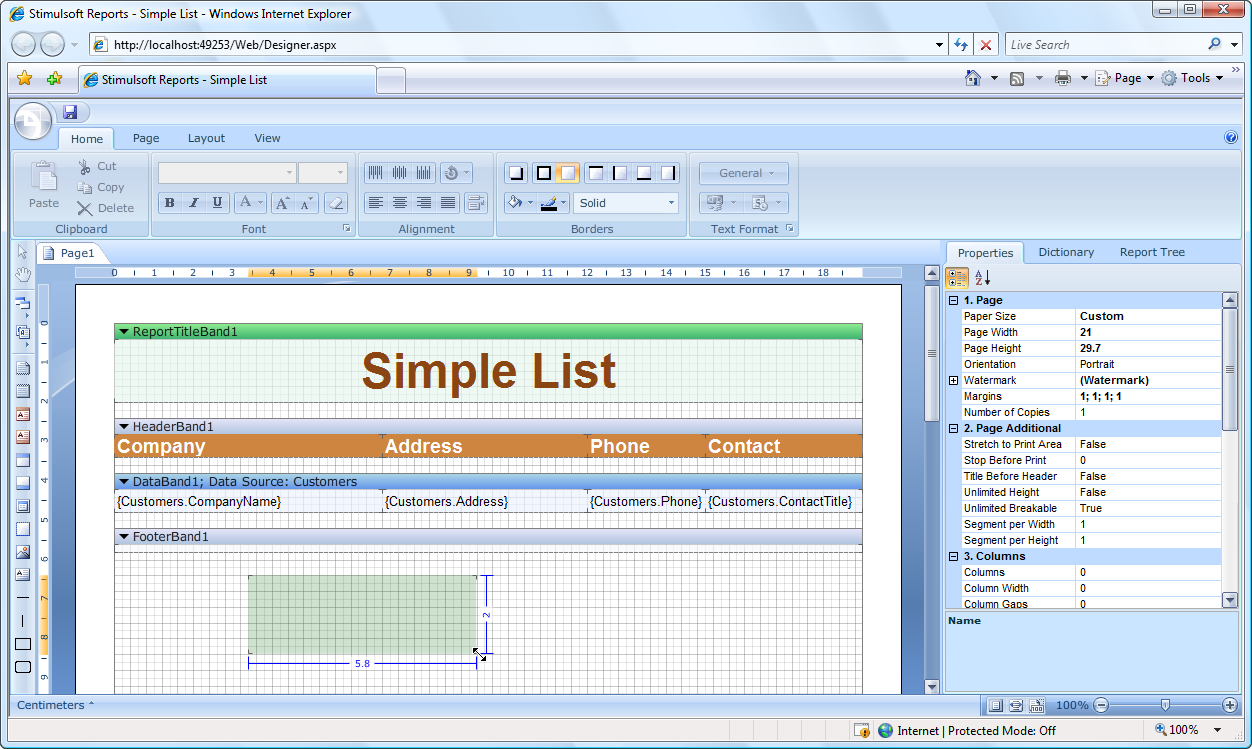Click the zoom in plus button
Viewport: 1252px width, 749px height.
tap(1230, 705)
